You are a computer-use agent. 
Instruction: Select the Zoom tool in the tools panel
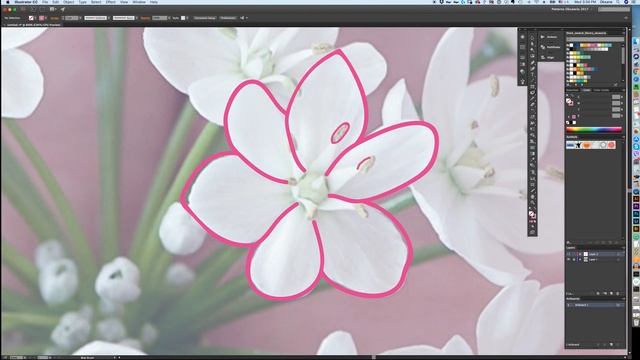click(x=532, y=202)
